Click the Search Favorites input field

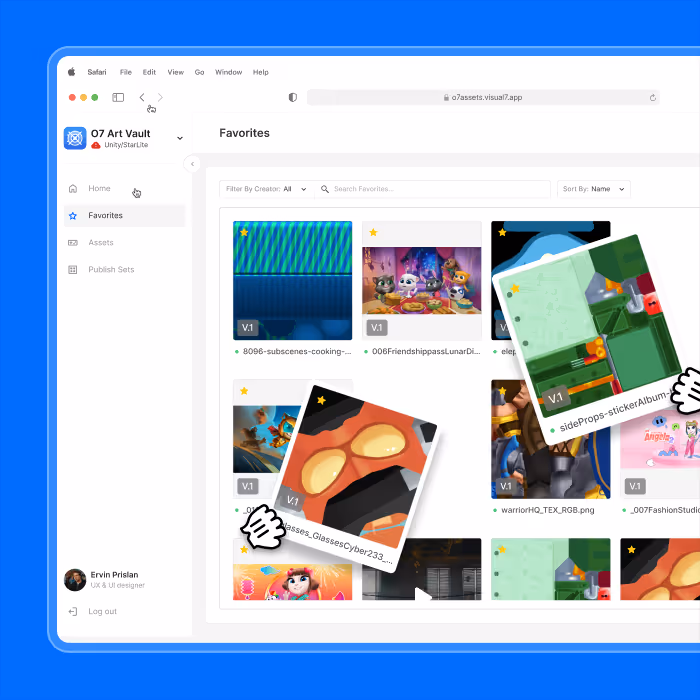(x=433, y=189)
